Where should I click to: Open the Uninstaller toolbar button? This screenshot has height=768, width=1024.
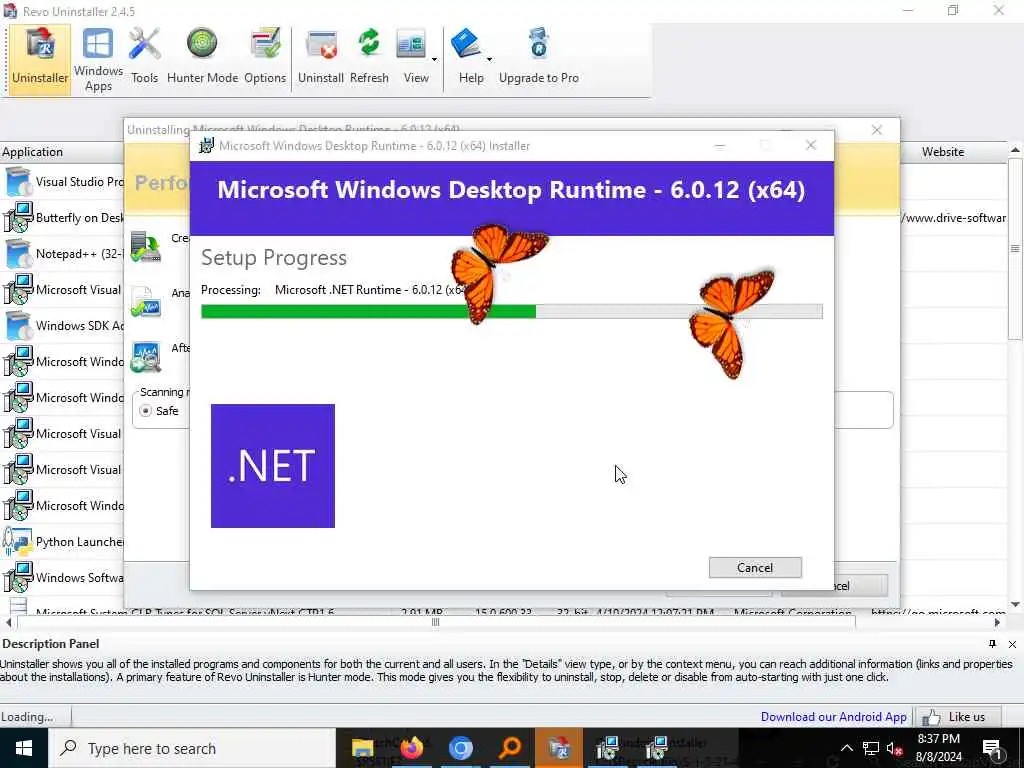(x=39, y=60)
